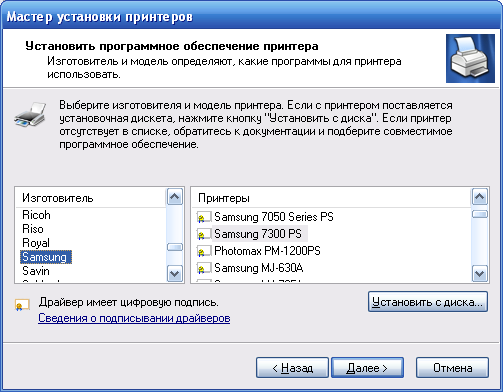Click the manufacturer list's scroll down arrow

coord(174,274)
